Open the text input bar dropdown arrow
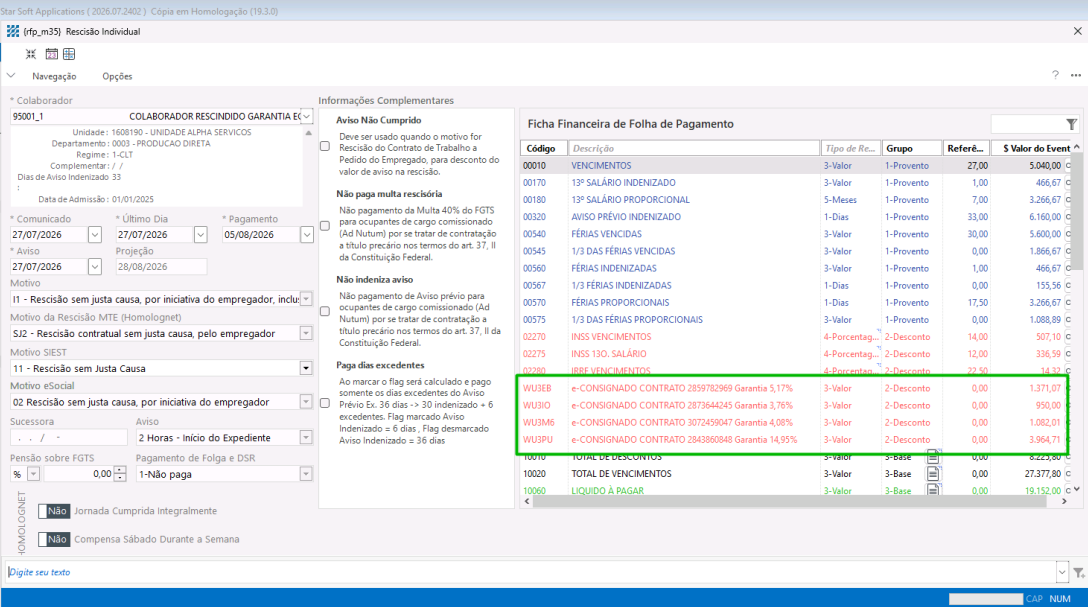Screen dimensions: 1088x607 1062,573
